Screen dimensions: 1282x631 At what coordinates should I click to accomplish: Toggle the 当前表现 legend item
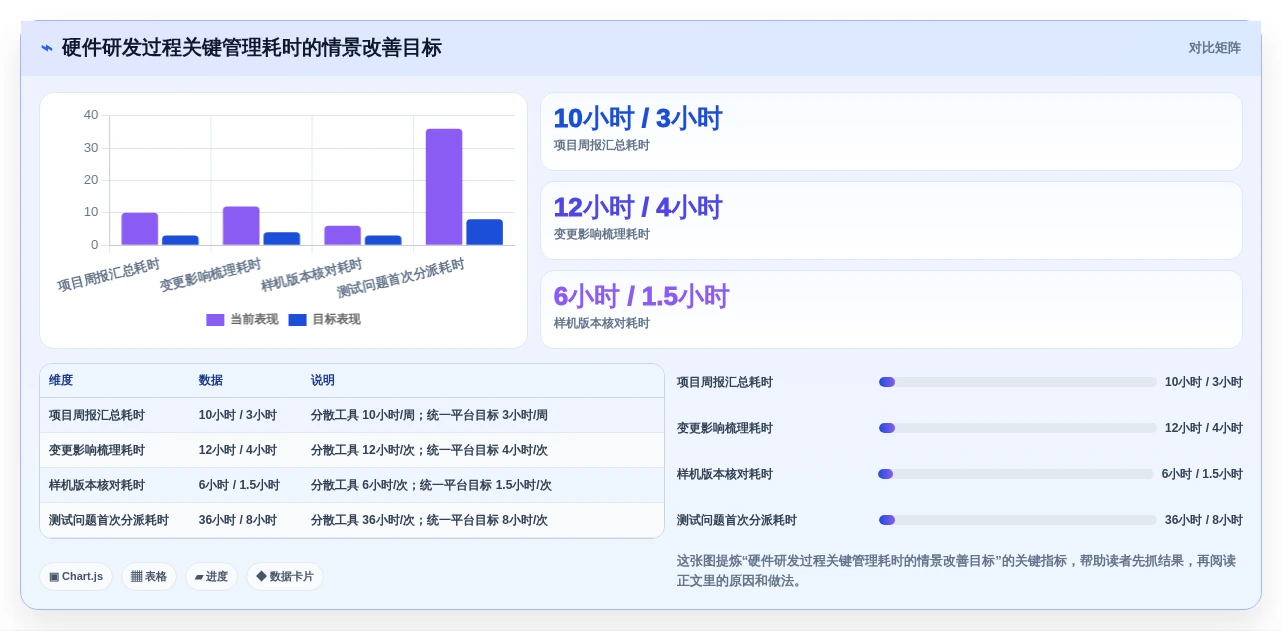[242, 320]
